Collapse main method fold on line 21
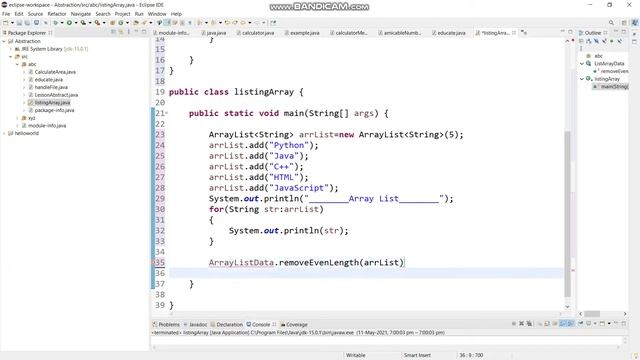The image size is (640, 360). 167,113
